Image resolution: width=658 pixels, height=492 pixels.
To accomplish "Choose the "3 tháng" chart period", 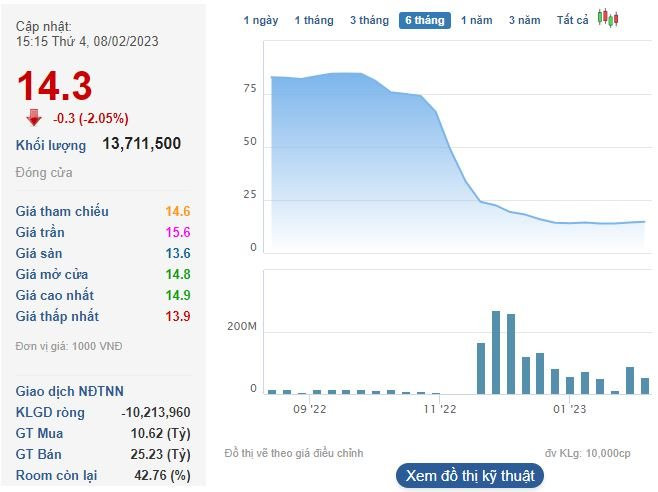I will click(x=369, y=20).
